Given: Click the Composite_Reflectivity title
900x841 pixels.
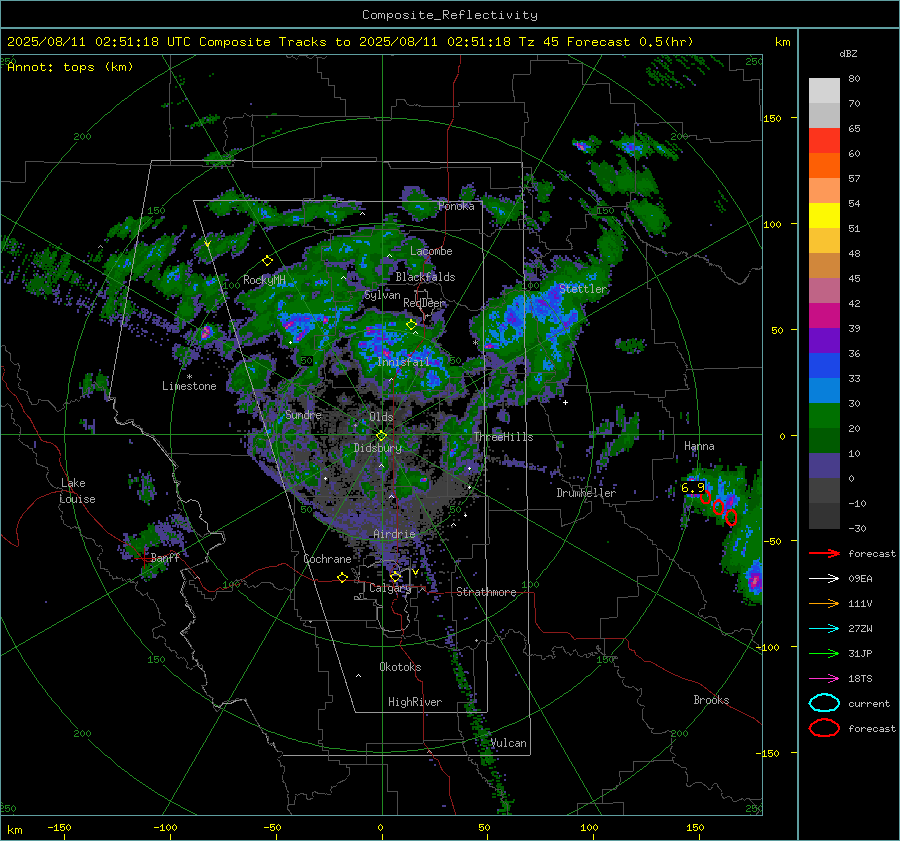Looking at the screenshot, I should 450,15.
